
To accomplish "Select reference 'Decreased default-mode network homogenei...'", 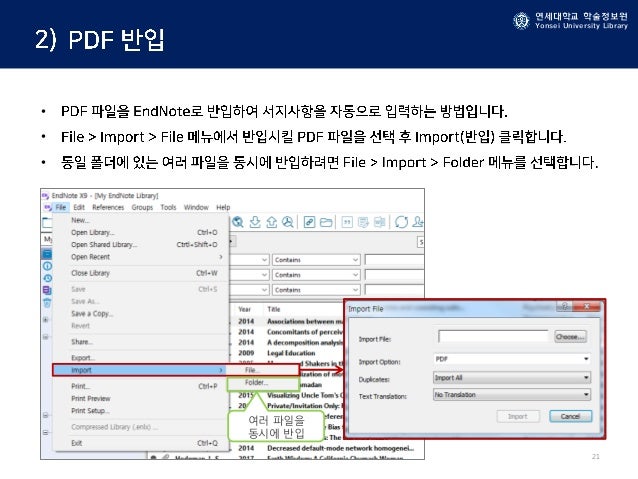I will (x=340, y=448).
